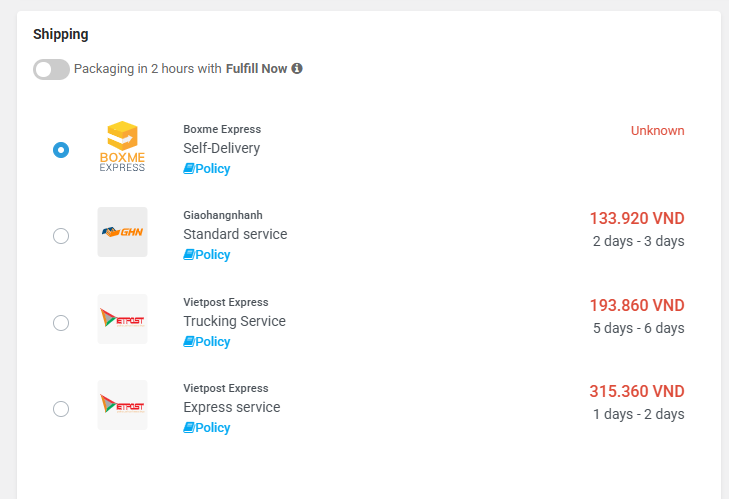Click the 315.360 VND price

point(636,392)
